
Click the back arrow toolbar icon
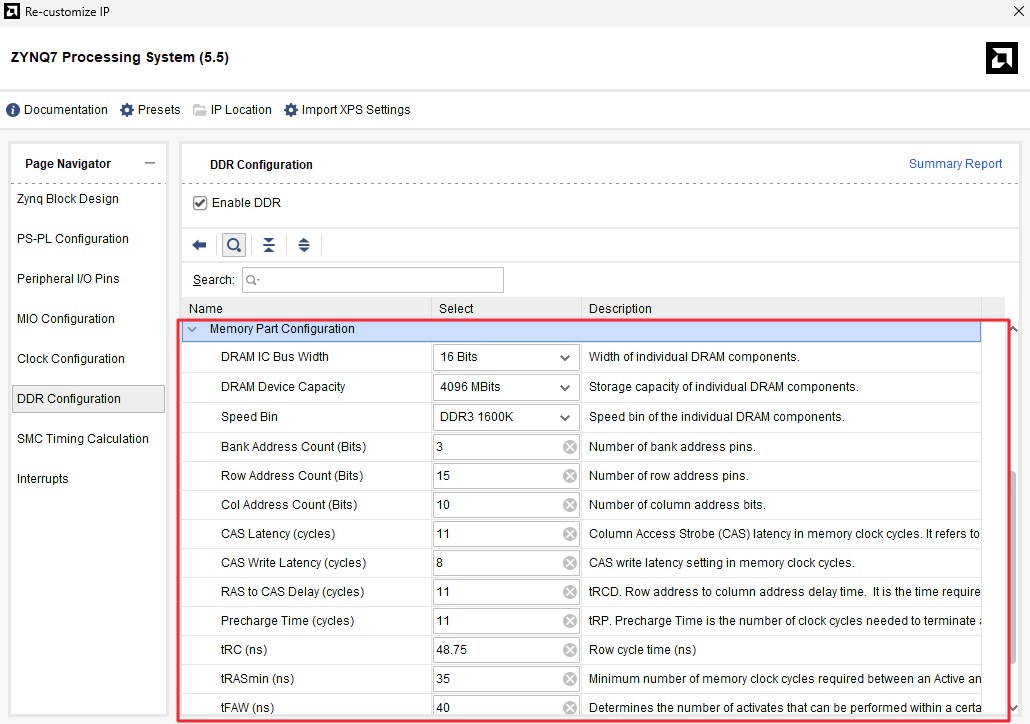tap(199, 245)
